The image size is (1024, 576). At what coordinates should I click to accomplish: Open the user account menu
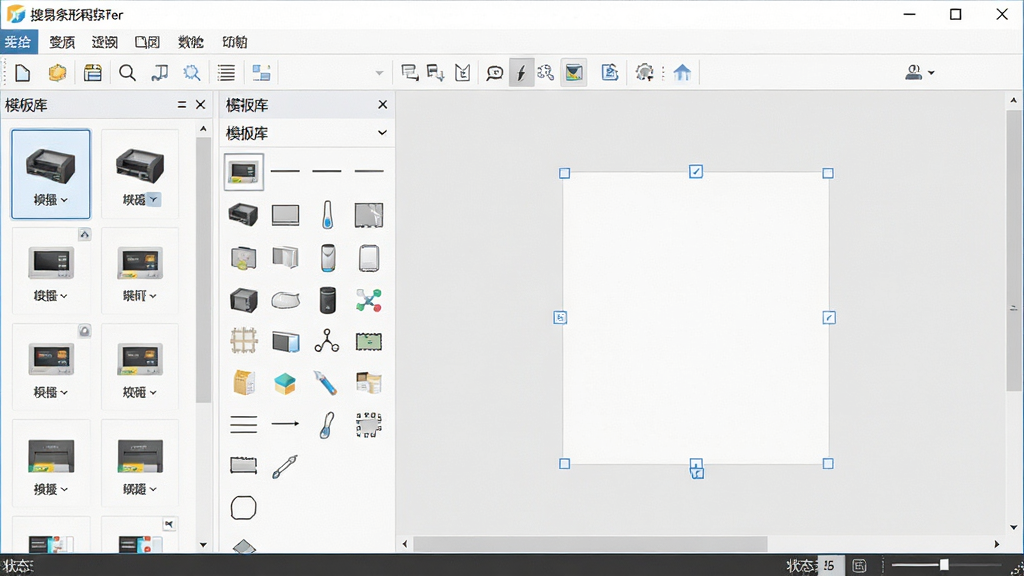tap(920, 72)
